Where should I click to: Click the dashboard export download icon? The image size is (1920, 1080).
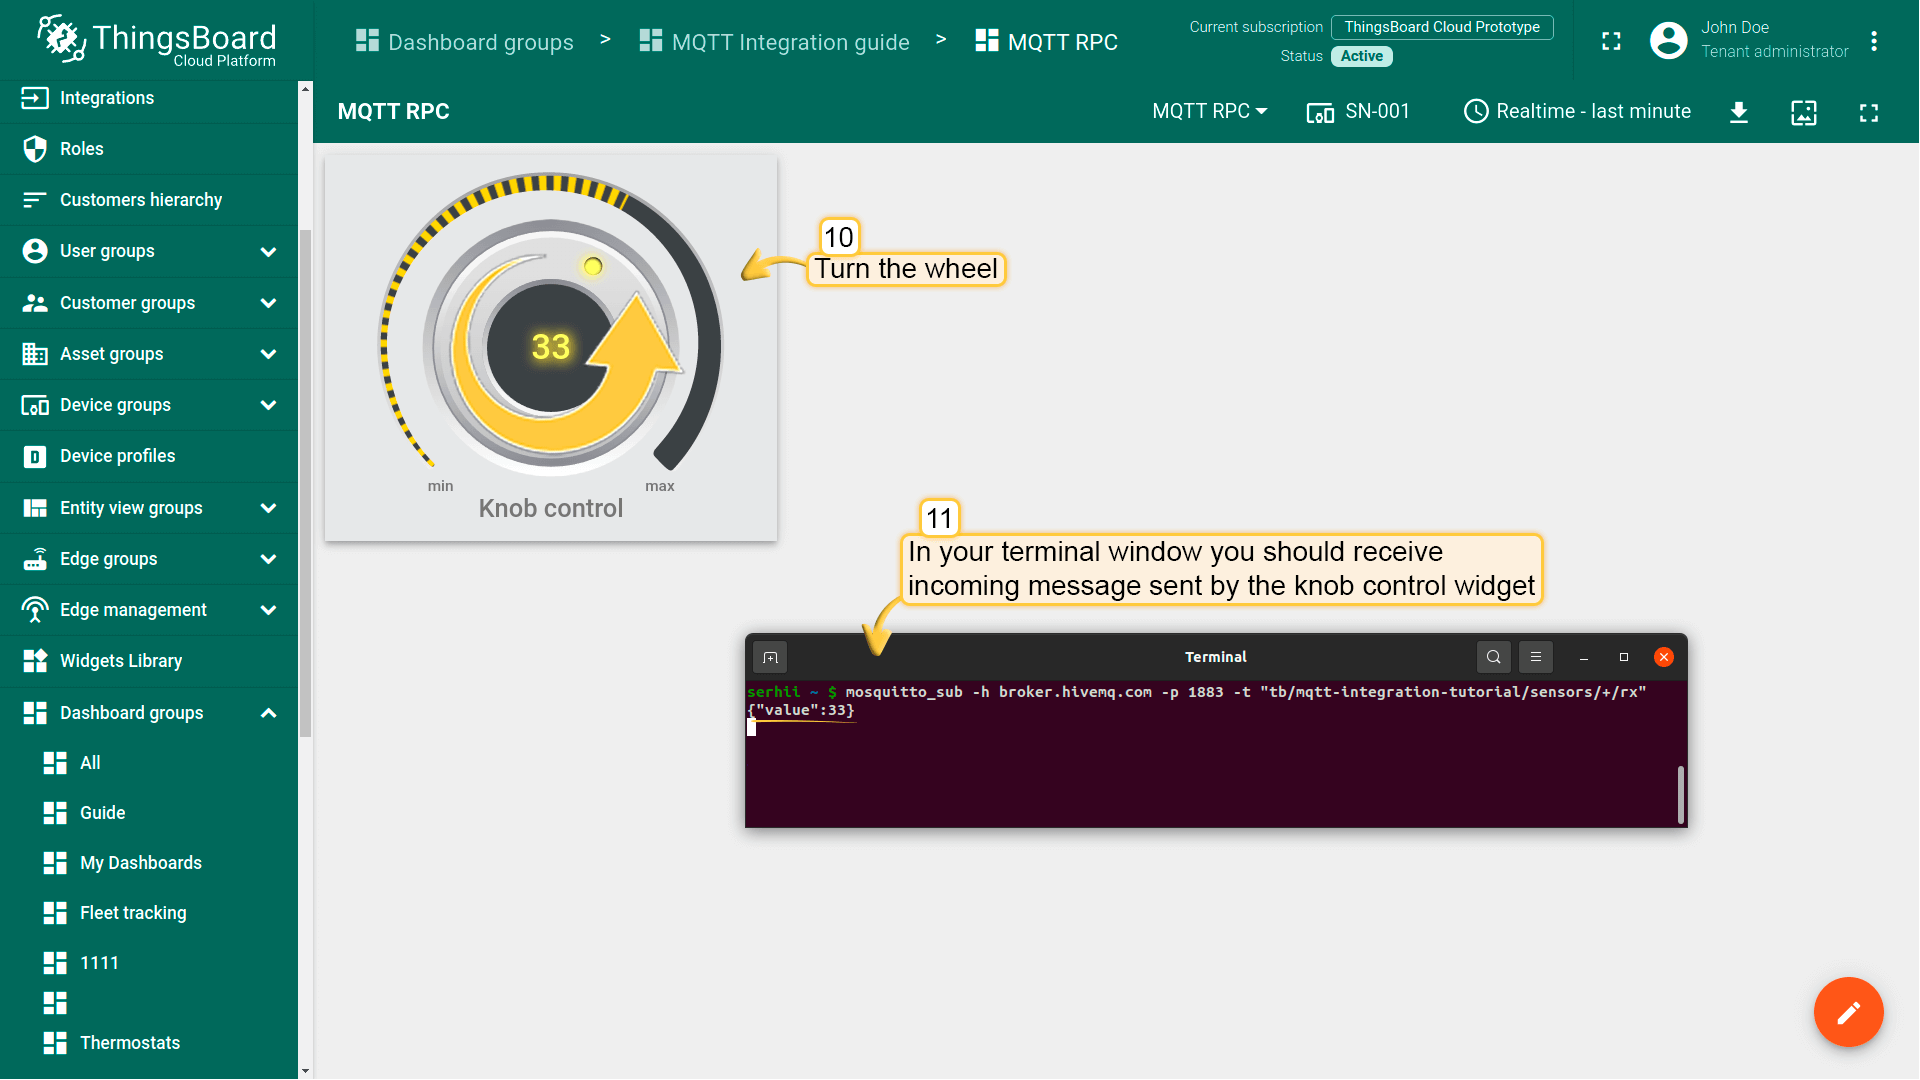(x=1739, y=112)
